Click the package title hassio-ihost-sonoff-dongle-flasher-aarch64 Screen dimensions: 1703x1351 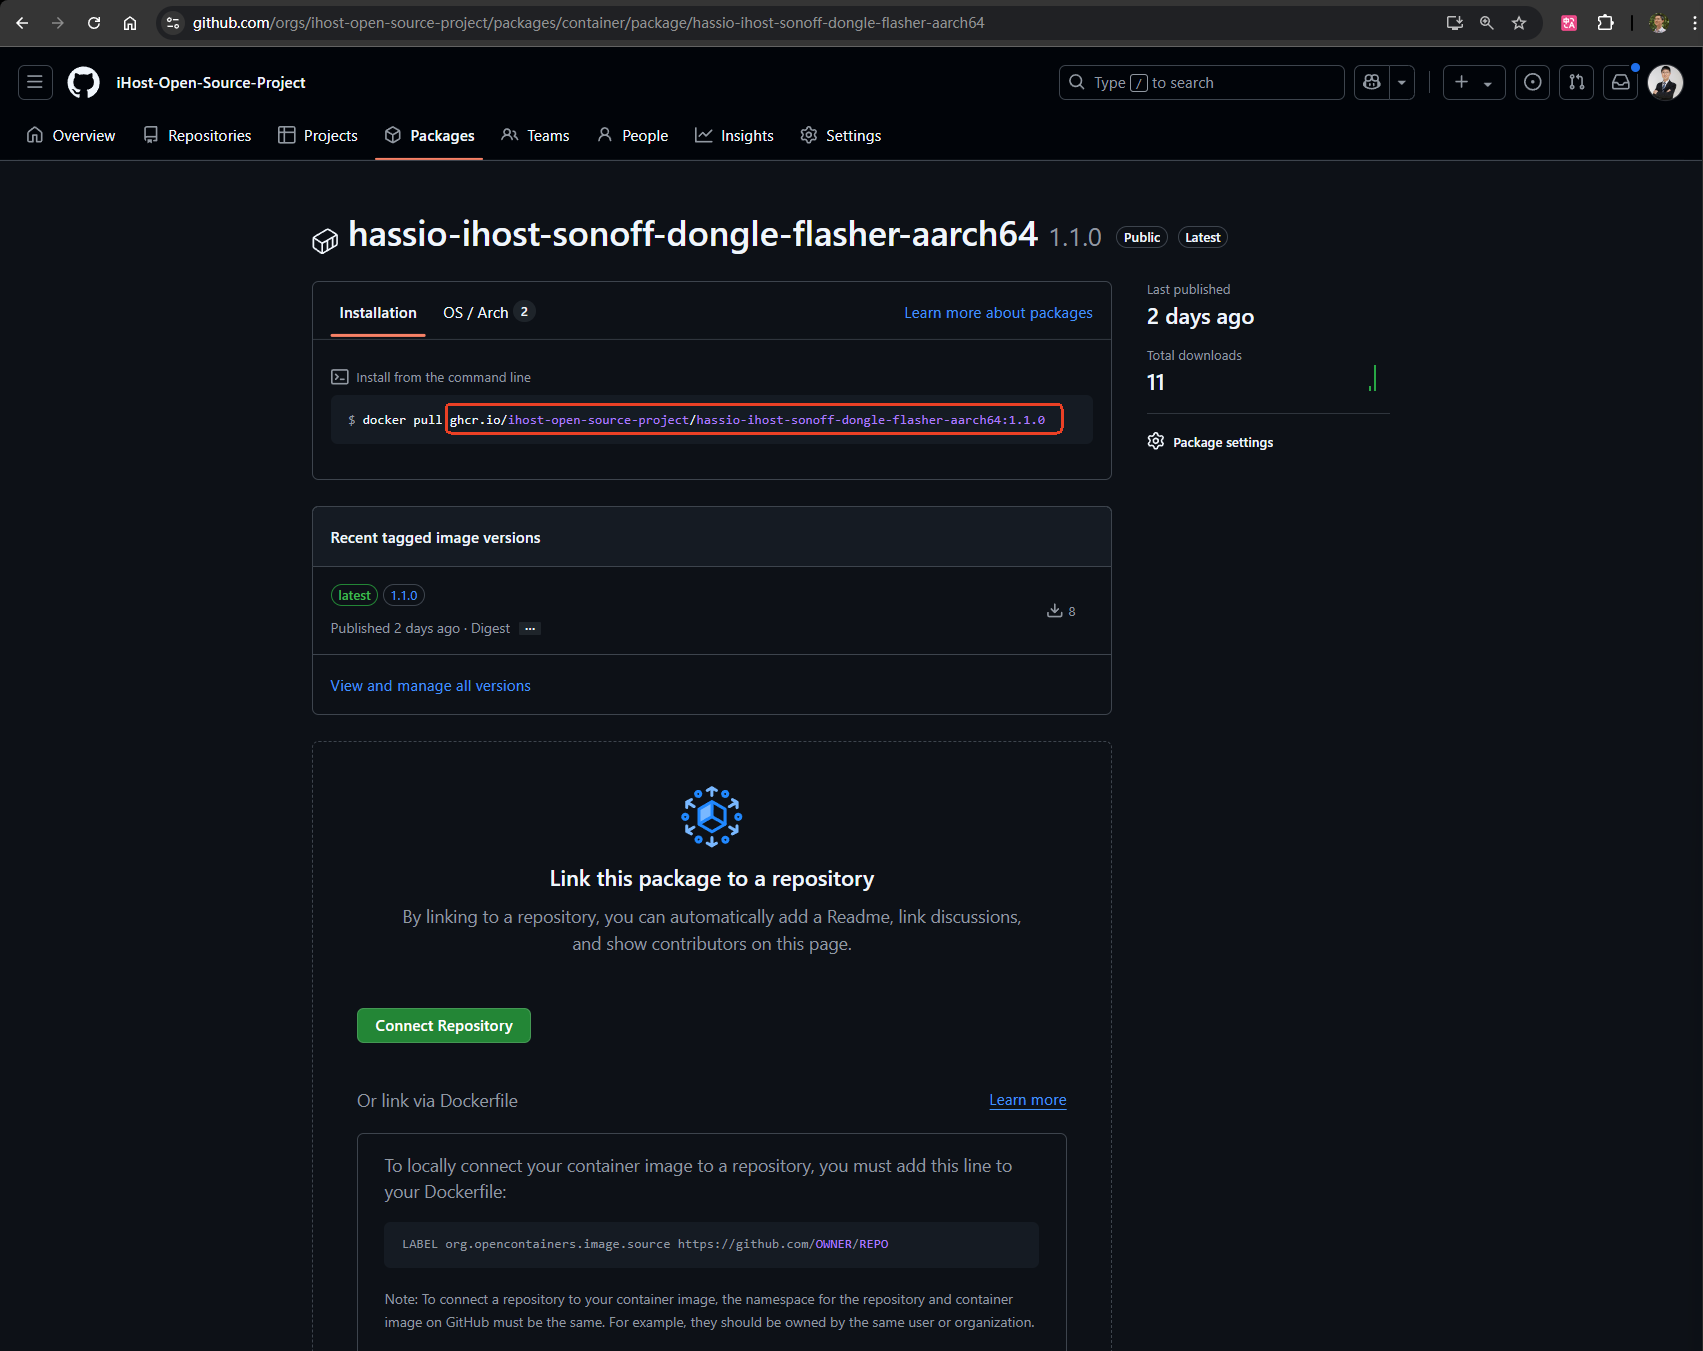[693, 234]
